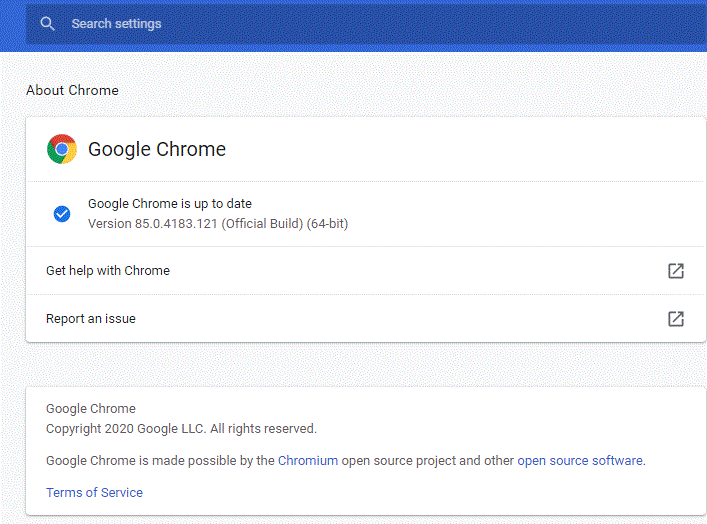707x524 pixels.
Task: Click the large Google Chrome title text
Action: (157, 149)
